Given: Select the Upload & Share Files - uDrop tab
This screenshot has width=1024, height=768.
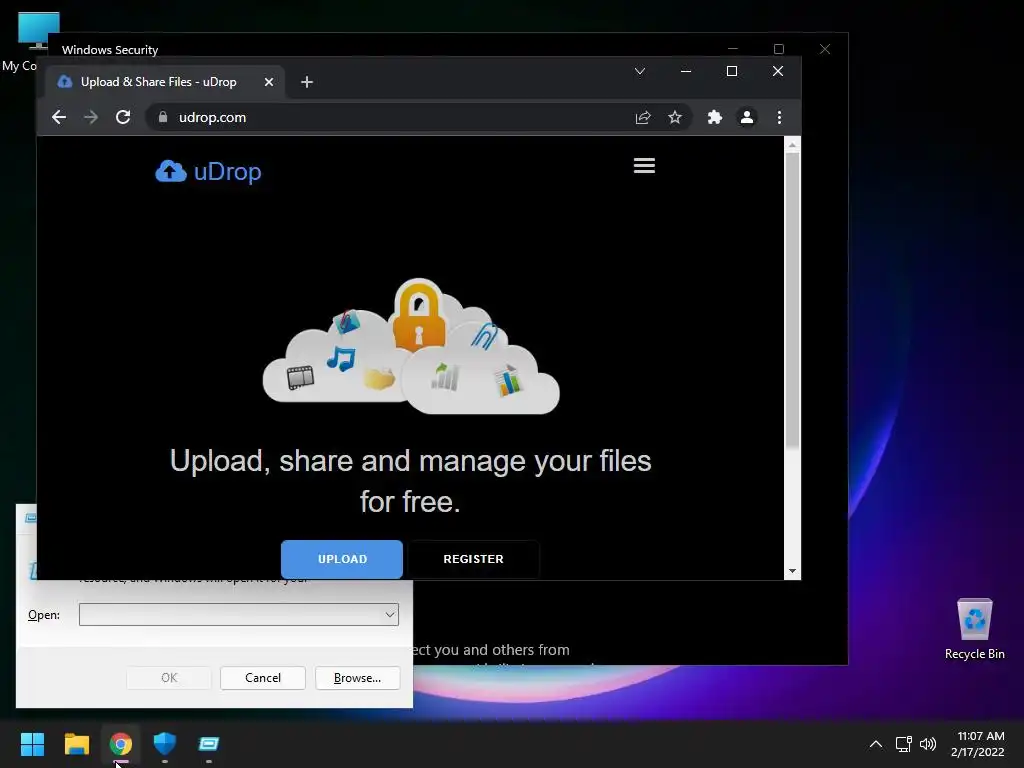Looking at the screenshot, I should pos(165,82).
